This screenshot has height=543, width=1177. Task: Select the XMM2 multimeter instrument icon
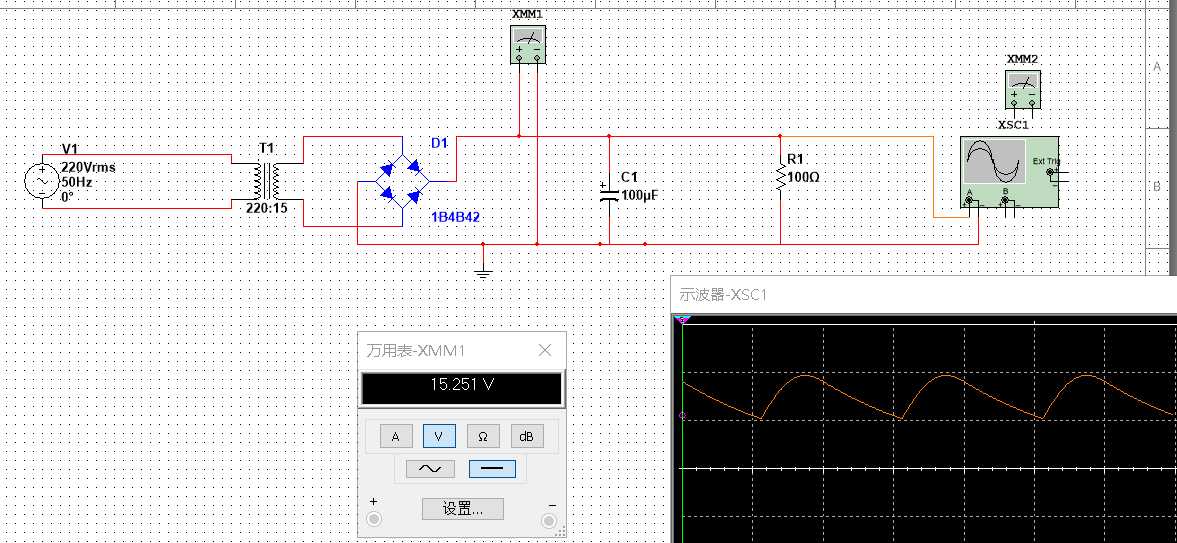1022,90
